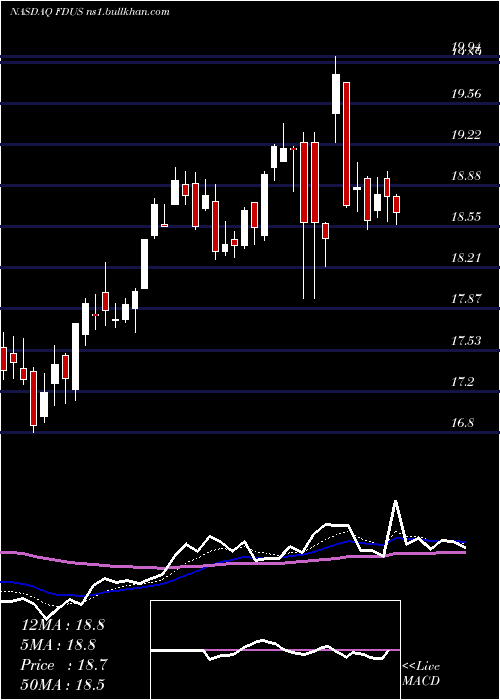This screenshot has height=700, width=500.
Task: Click the 17.53 price axis label
Action: click(466, 341)
